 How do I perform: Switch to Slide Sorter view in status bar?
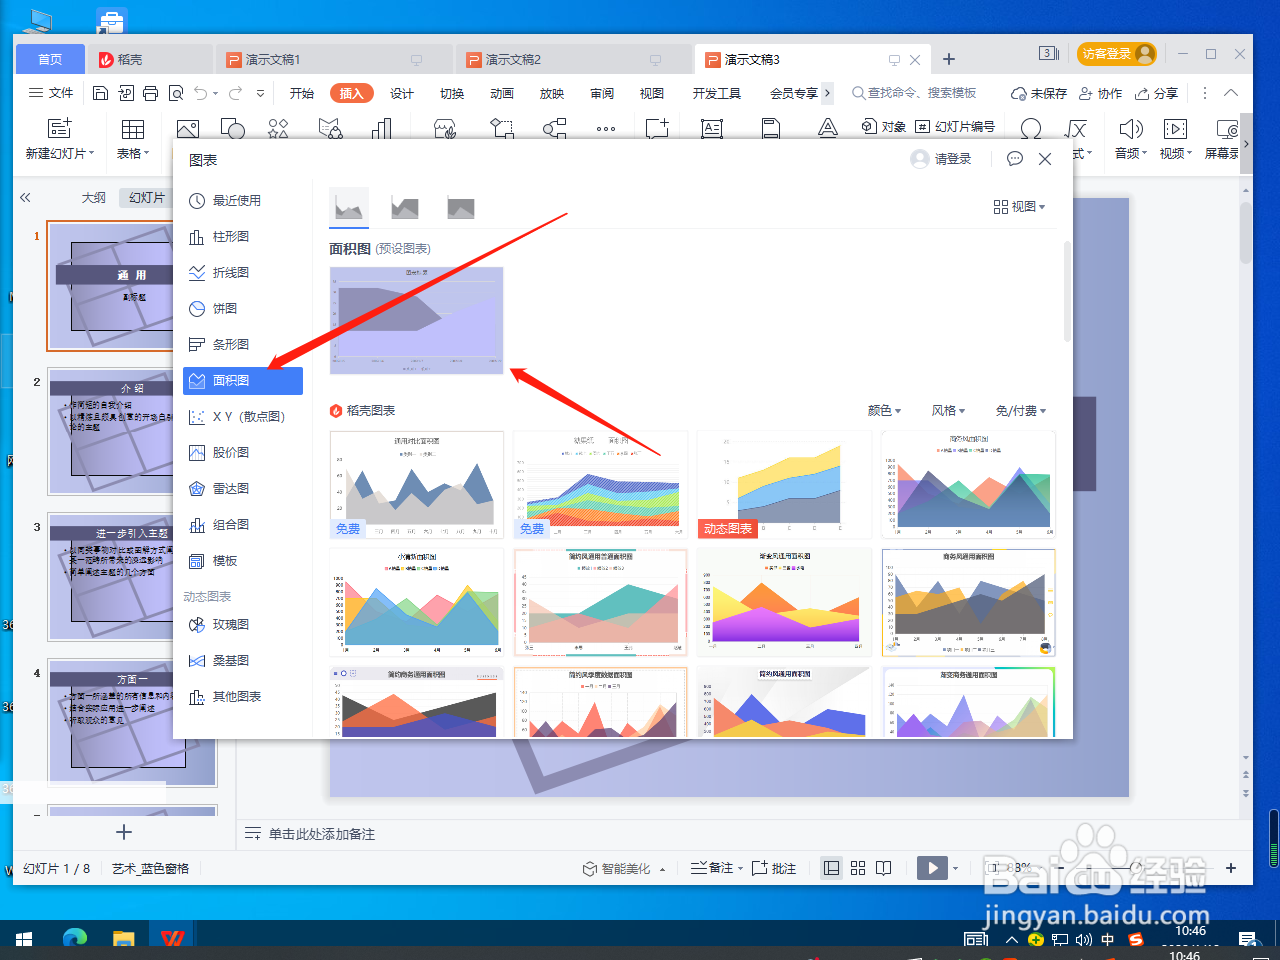[858, 868]
